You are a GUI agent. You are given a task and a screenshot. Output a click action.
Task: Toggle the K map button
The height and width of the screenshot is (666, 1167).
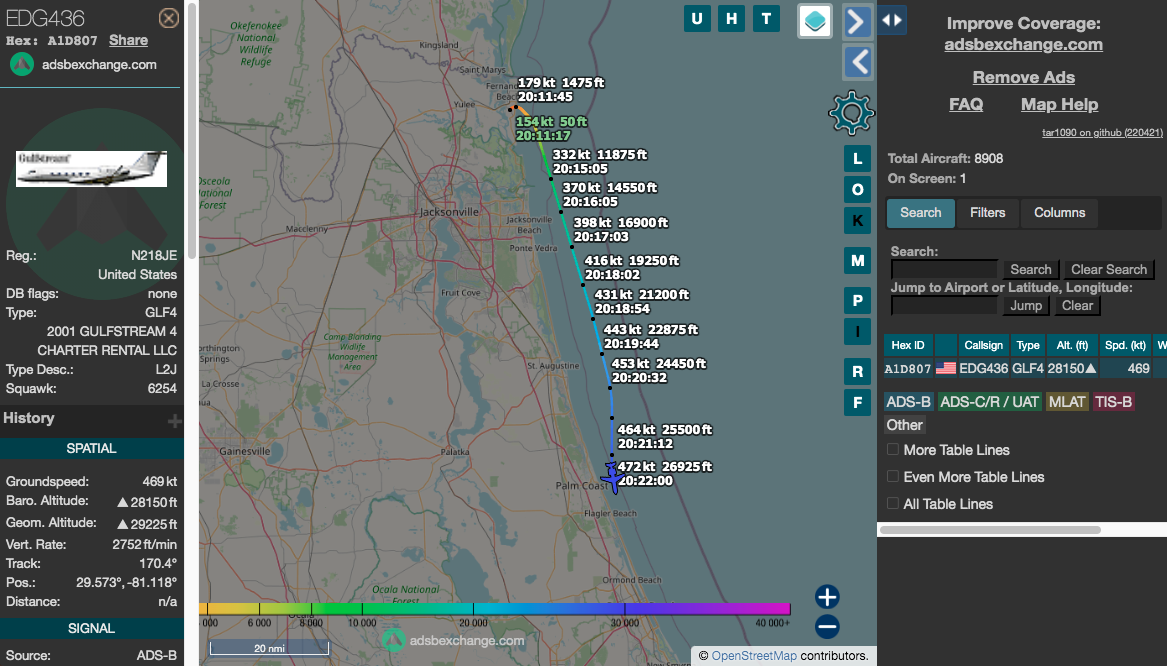pos(857,221)
